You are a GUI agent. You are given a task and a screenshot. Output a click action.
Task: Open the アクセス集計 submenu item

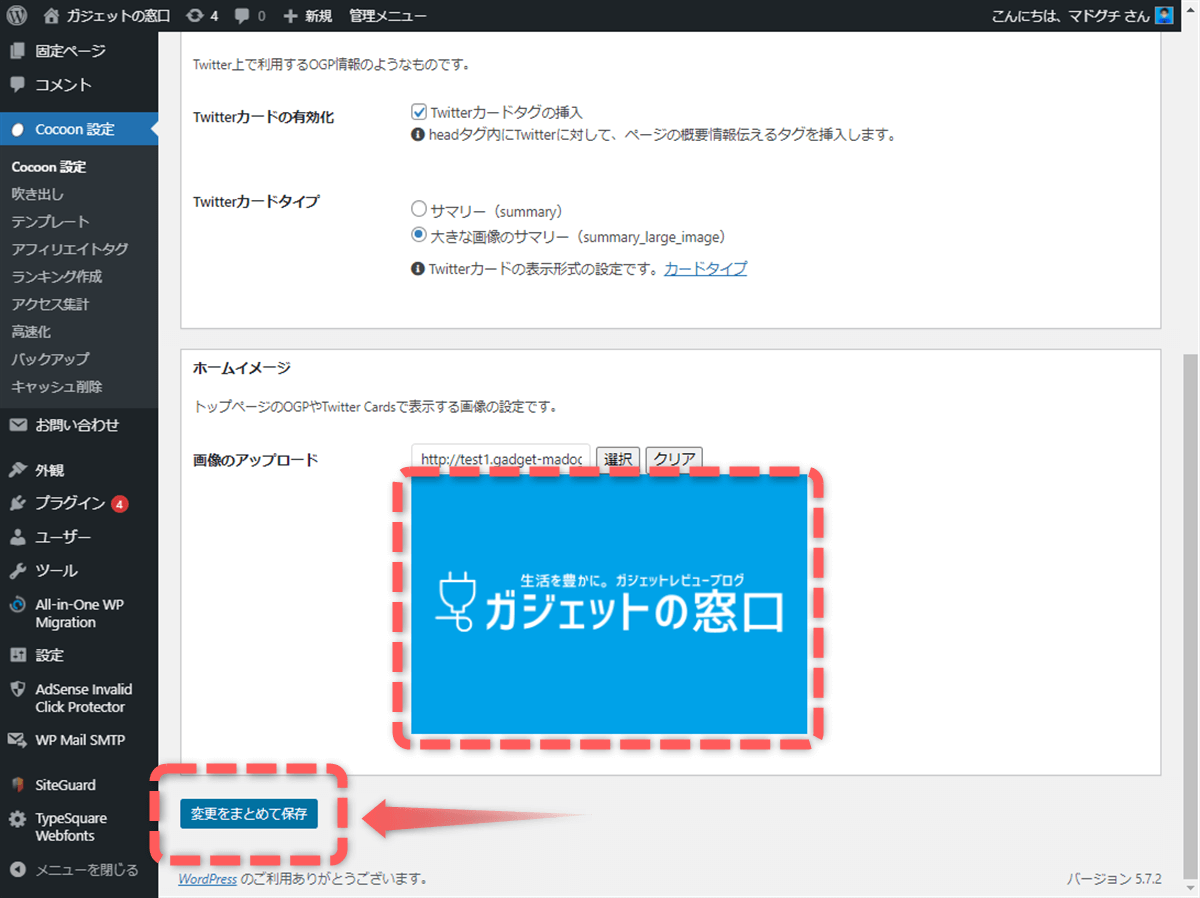coord(50,304)
